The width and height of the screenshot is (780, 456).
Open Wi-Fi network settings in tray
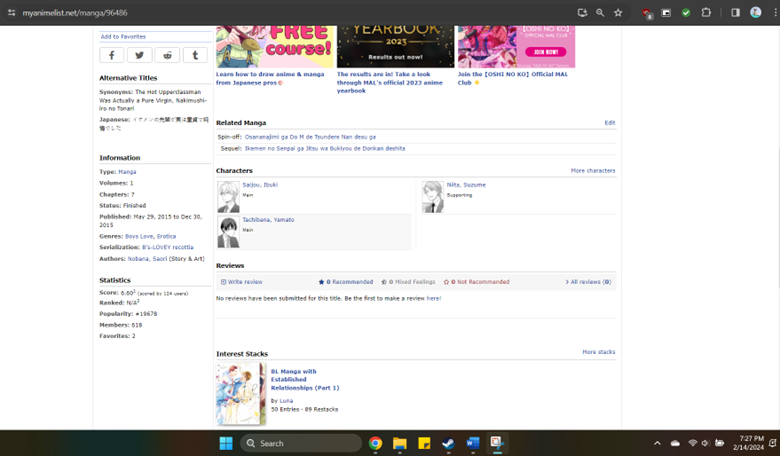(692, 443)
